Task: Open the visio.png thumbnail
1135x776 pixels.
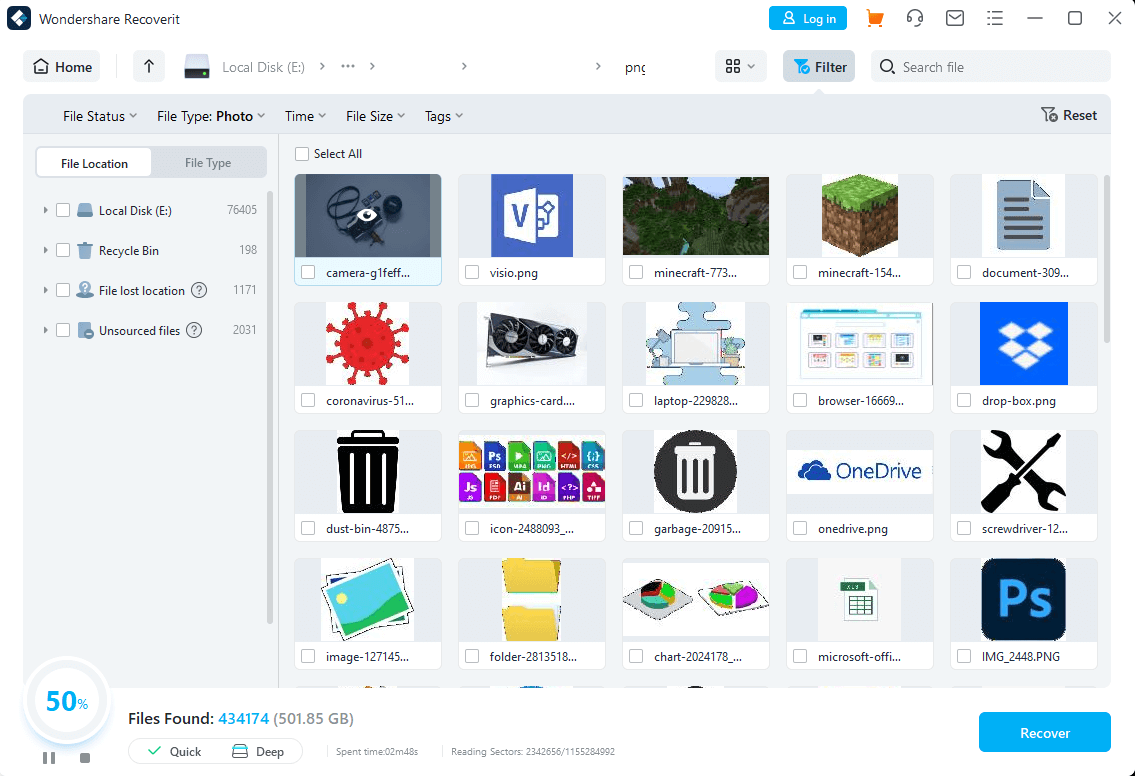Action: 532,216
